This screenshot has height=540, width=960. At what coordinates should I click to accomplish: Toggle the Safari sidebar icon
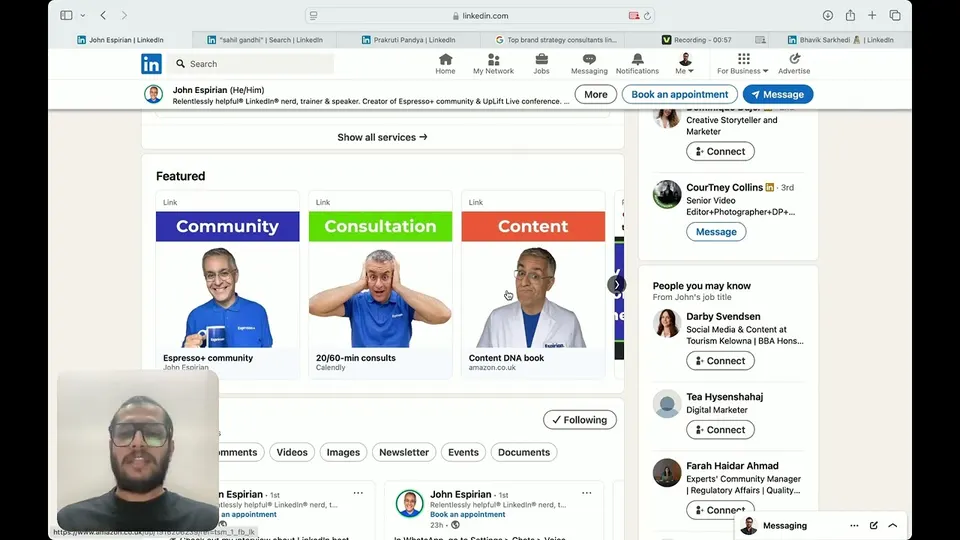point(66,15)
